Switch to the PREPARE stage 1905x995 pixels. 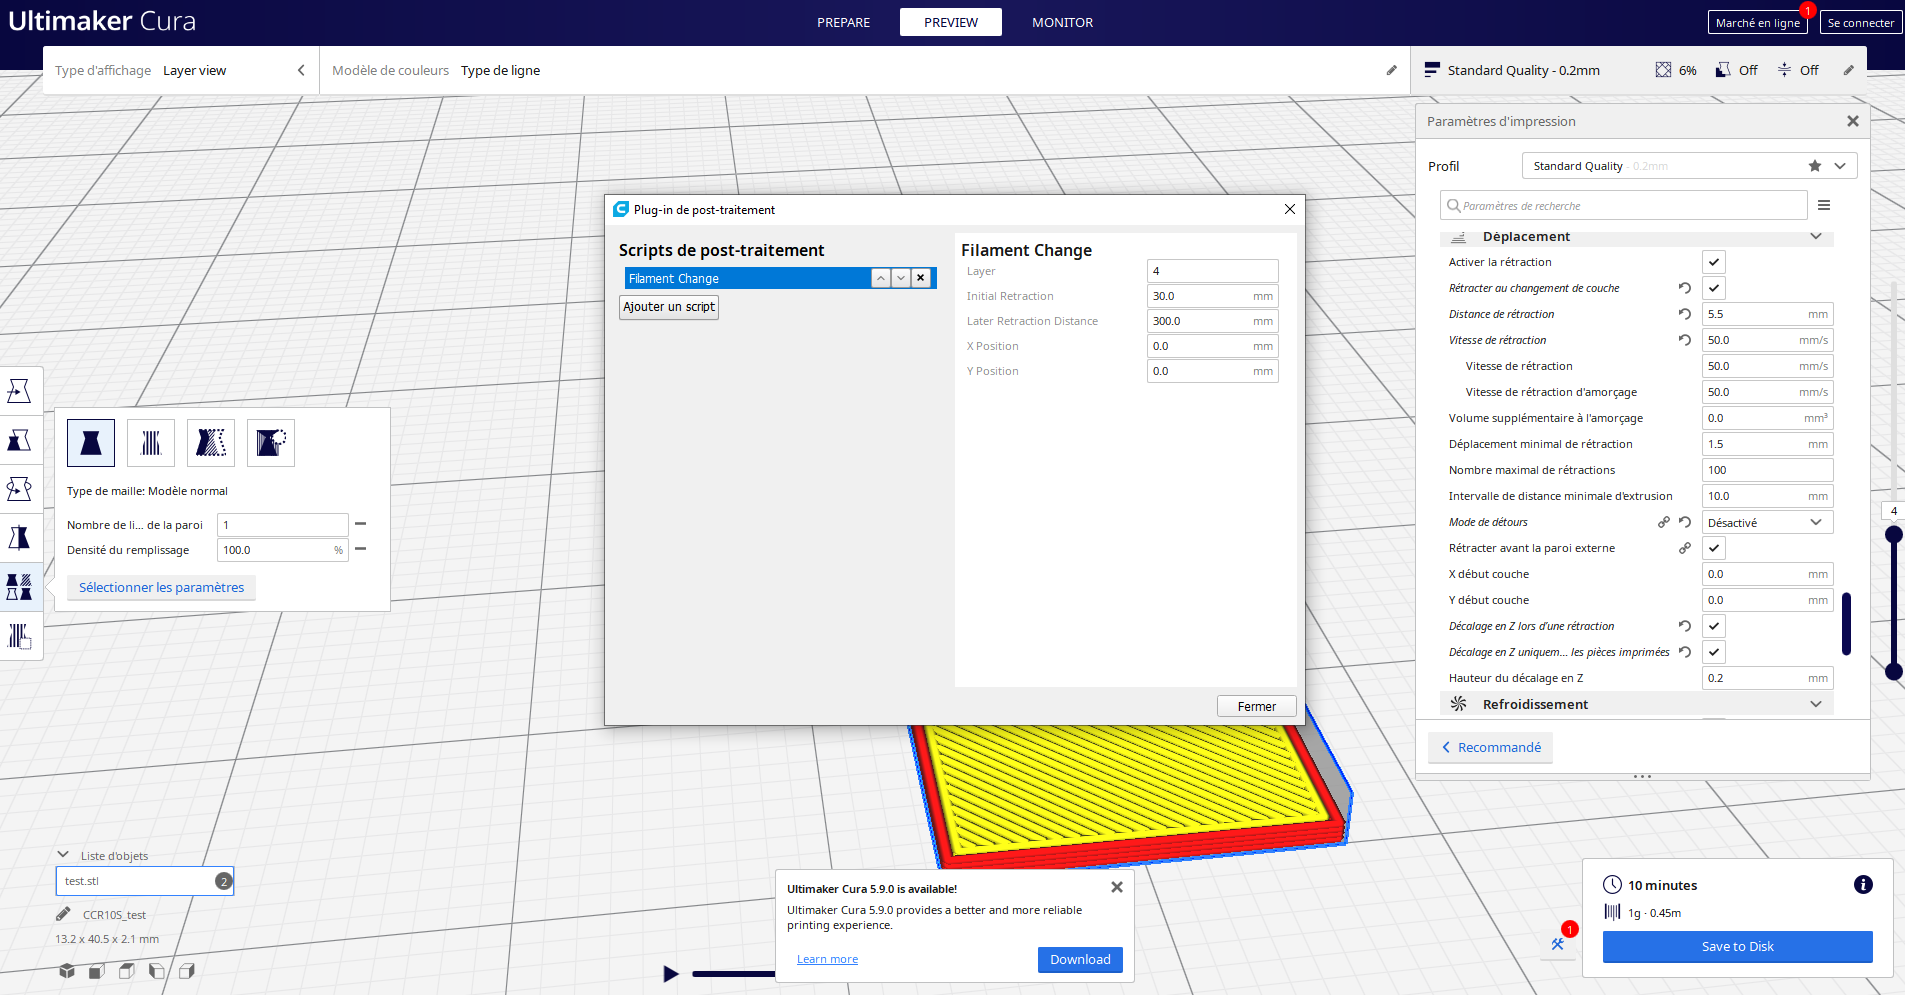(x=844, y=22)
